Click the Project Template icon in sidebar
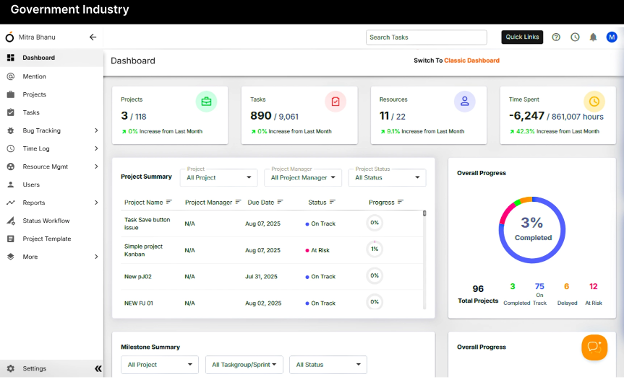Image resolution: width=624 pixels, height=378 pixels. pos(11,239)
